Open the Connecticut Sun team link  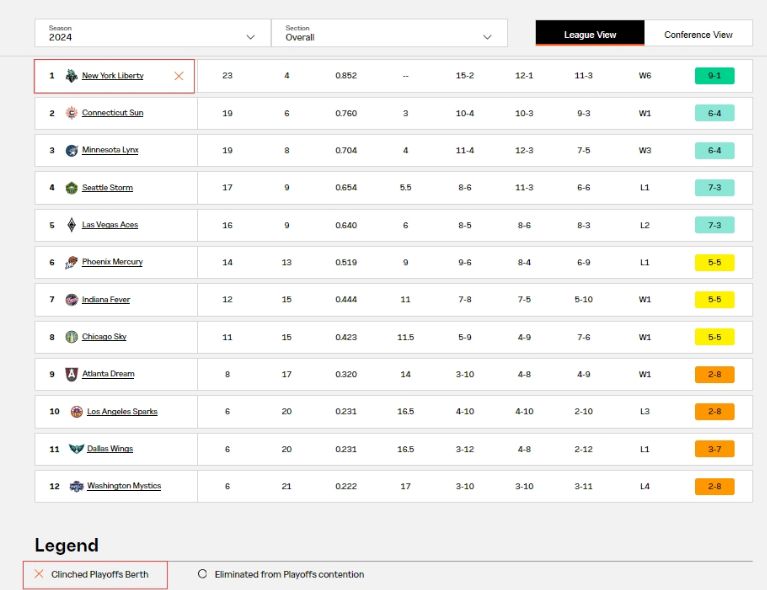(x=113, y=113)
